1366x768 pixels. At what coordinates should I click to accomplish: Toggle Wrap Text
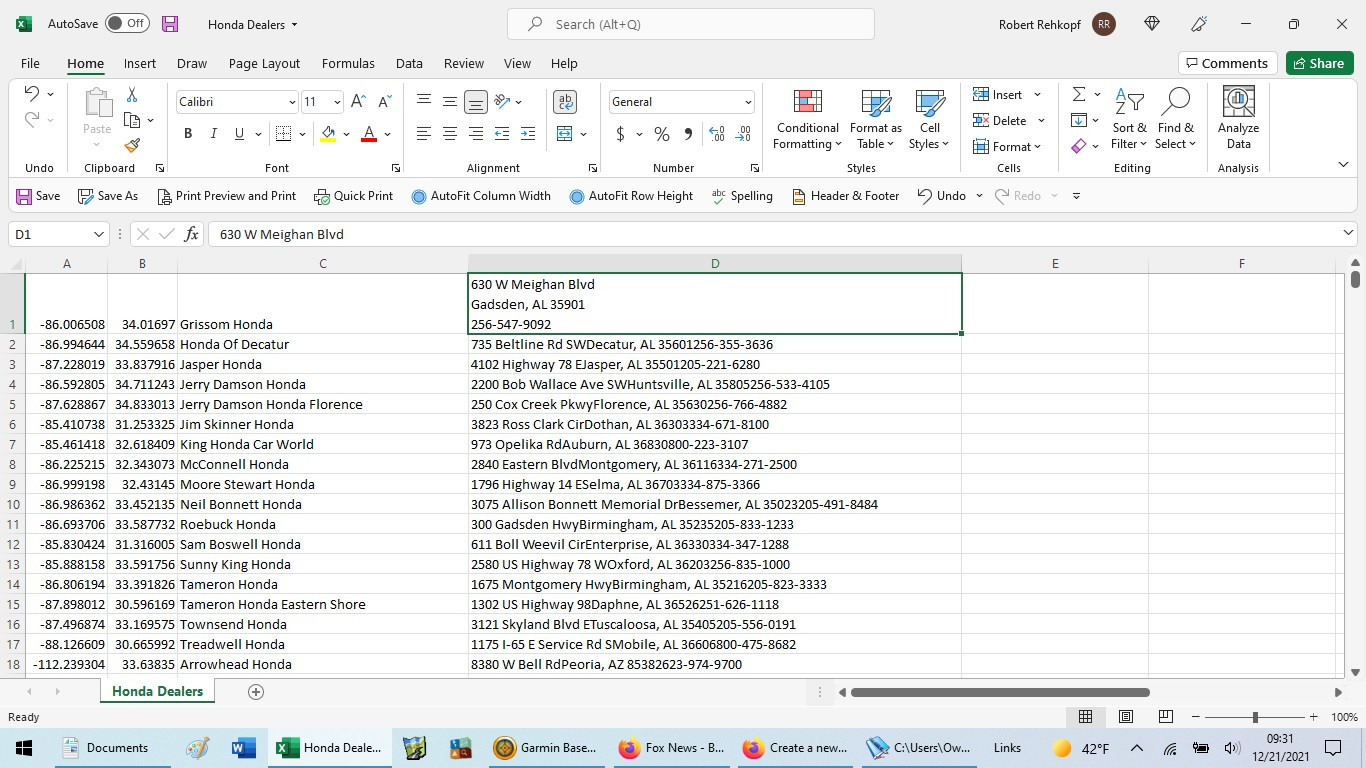click(565, 102)
